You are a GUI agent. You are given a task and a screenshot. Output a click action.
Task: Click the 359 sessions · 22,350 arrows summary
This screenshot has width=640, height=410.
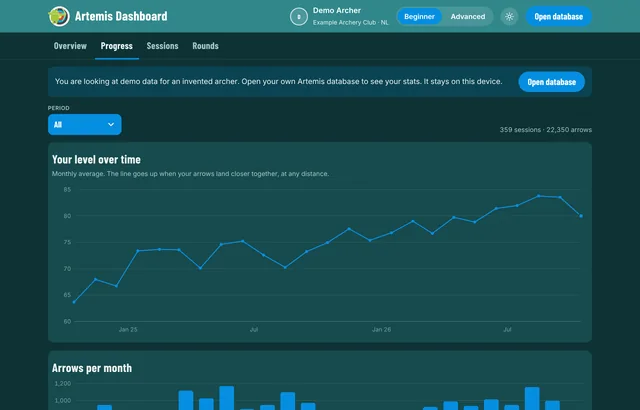[546, 130]
